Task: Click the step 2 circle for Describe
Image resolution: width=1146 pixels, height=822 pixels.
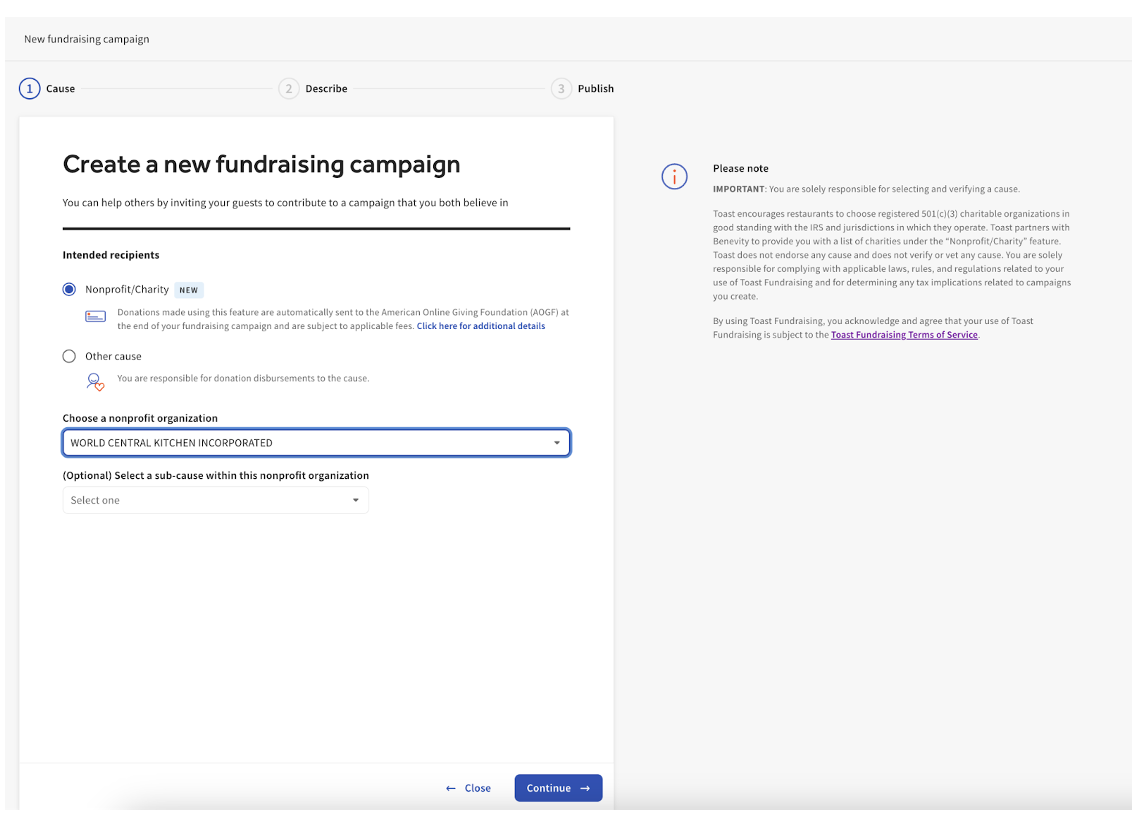Action: pos(289,89)
